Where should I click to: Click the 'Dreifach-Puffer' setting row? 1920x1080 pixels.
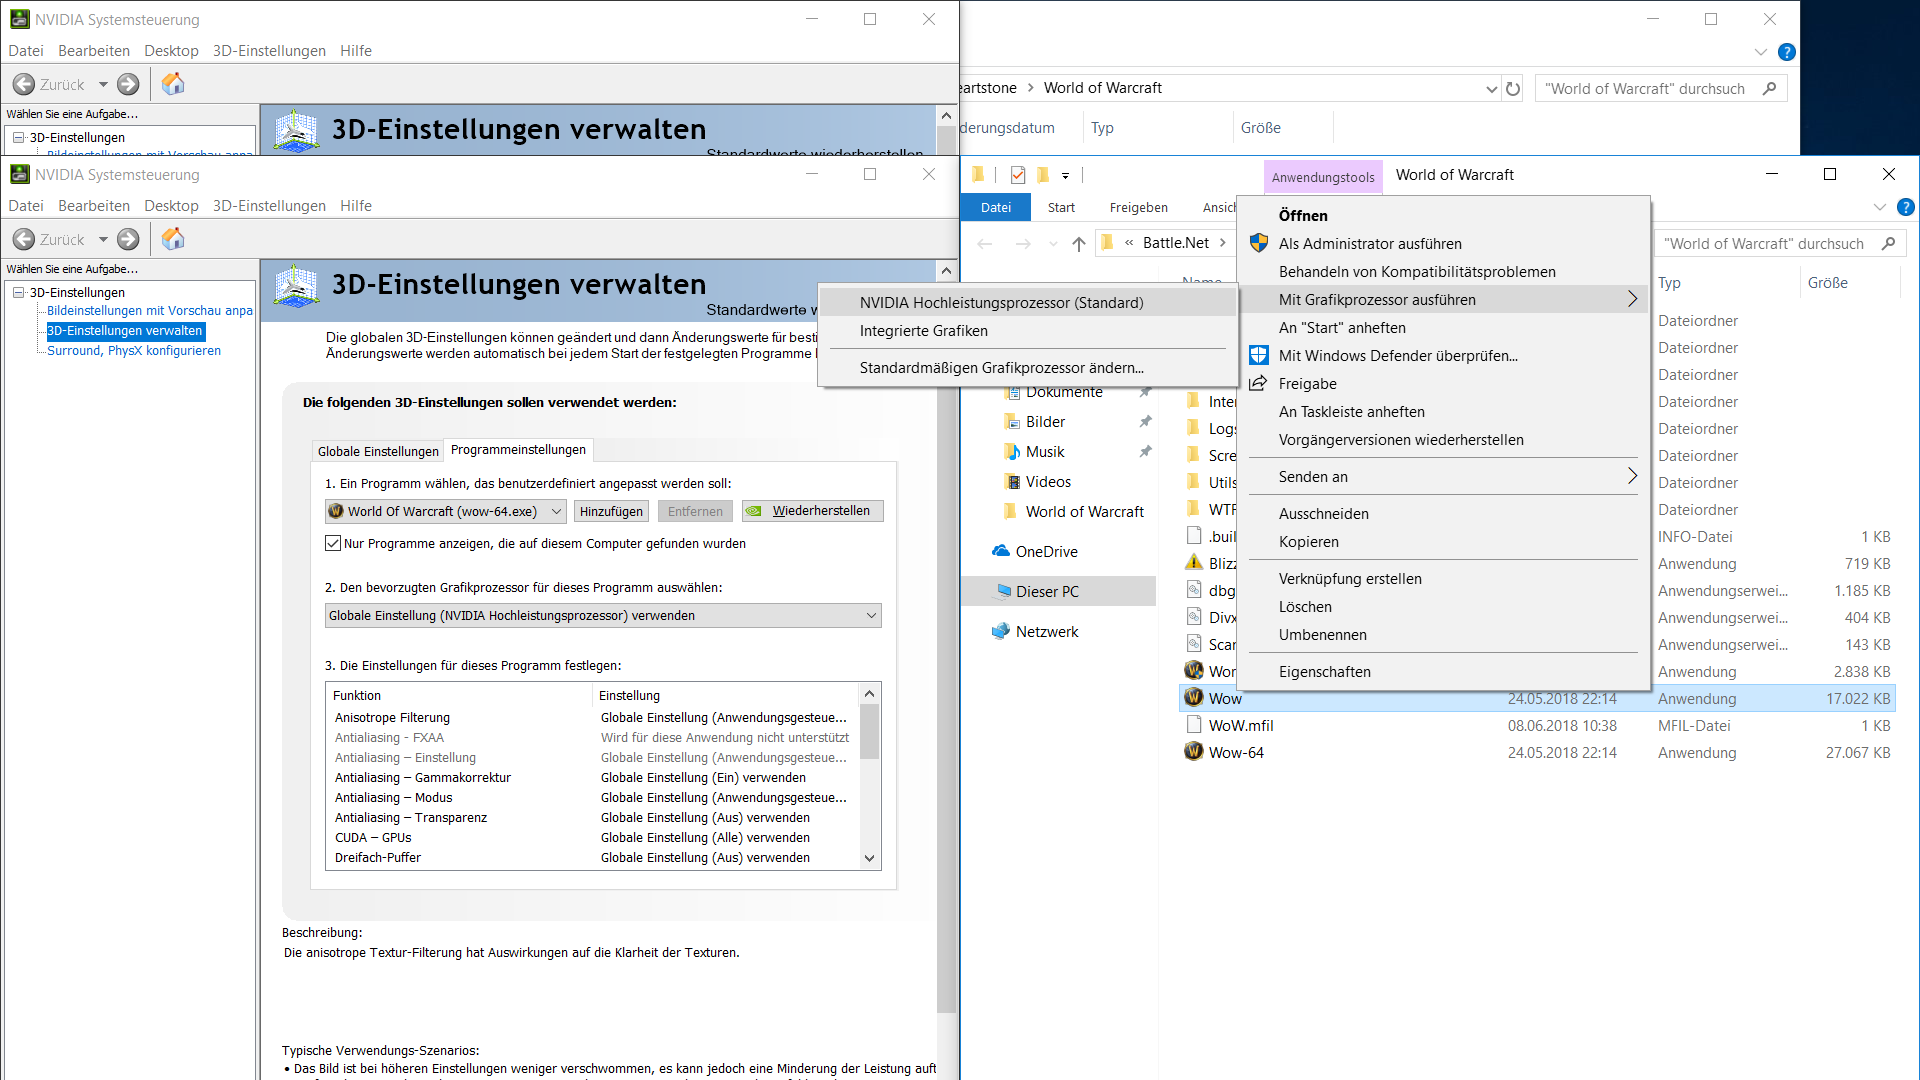[x=592, y=857]
